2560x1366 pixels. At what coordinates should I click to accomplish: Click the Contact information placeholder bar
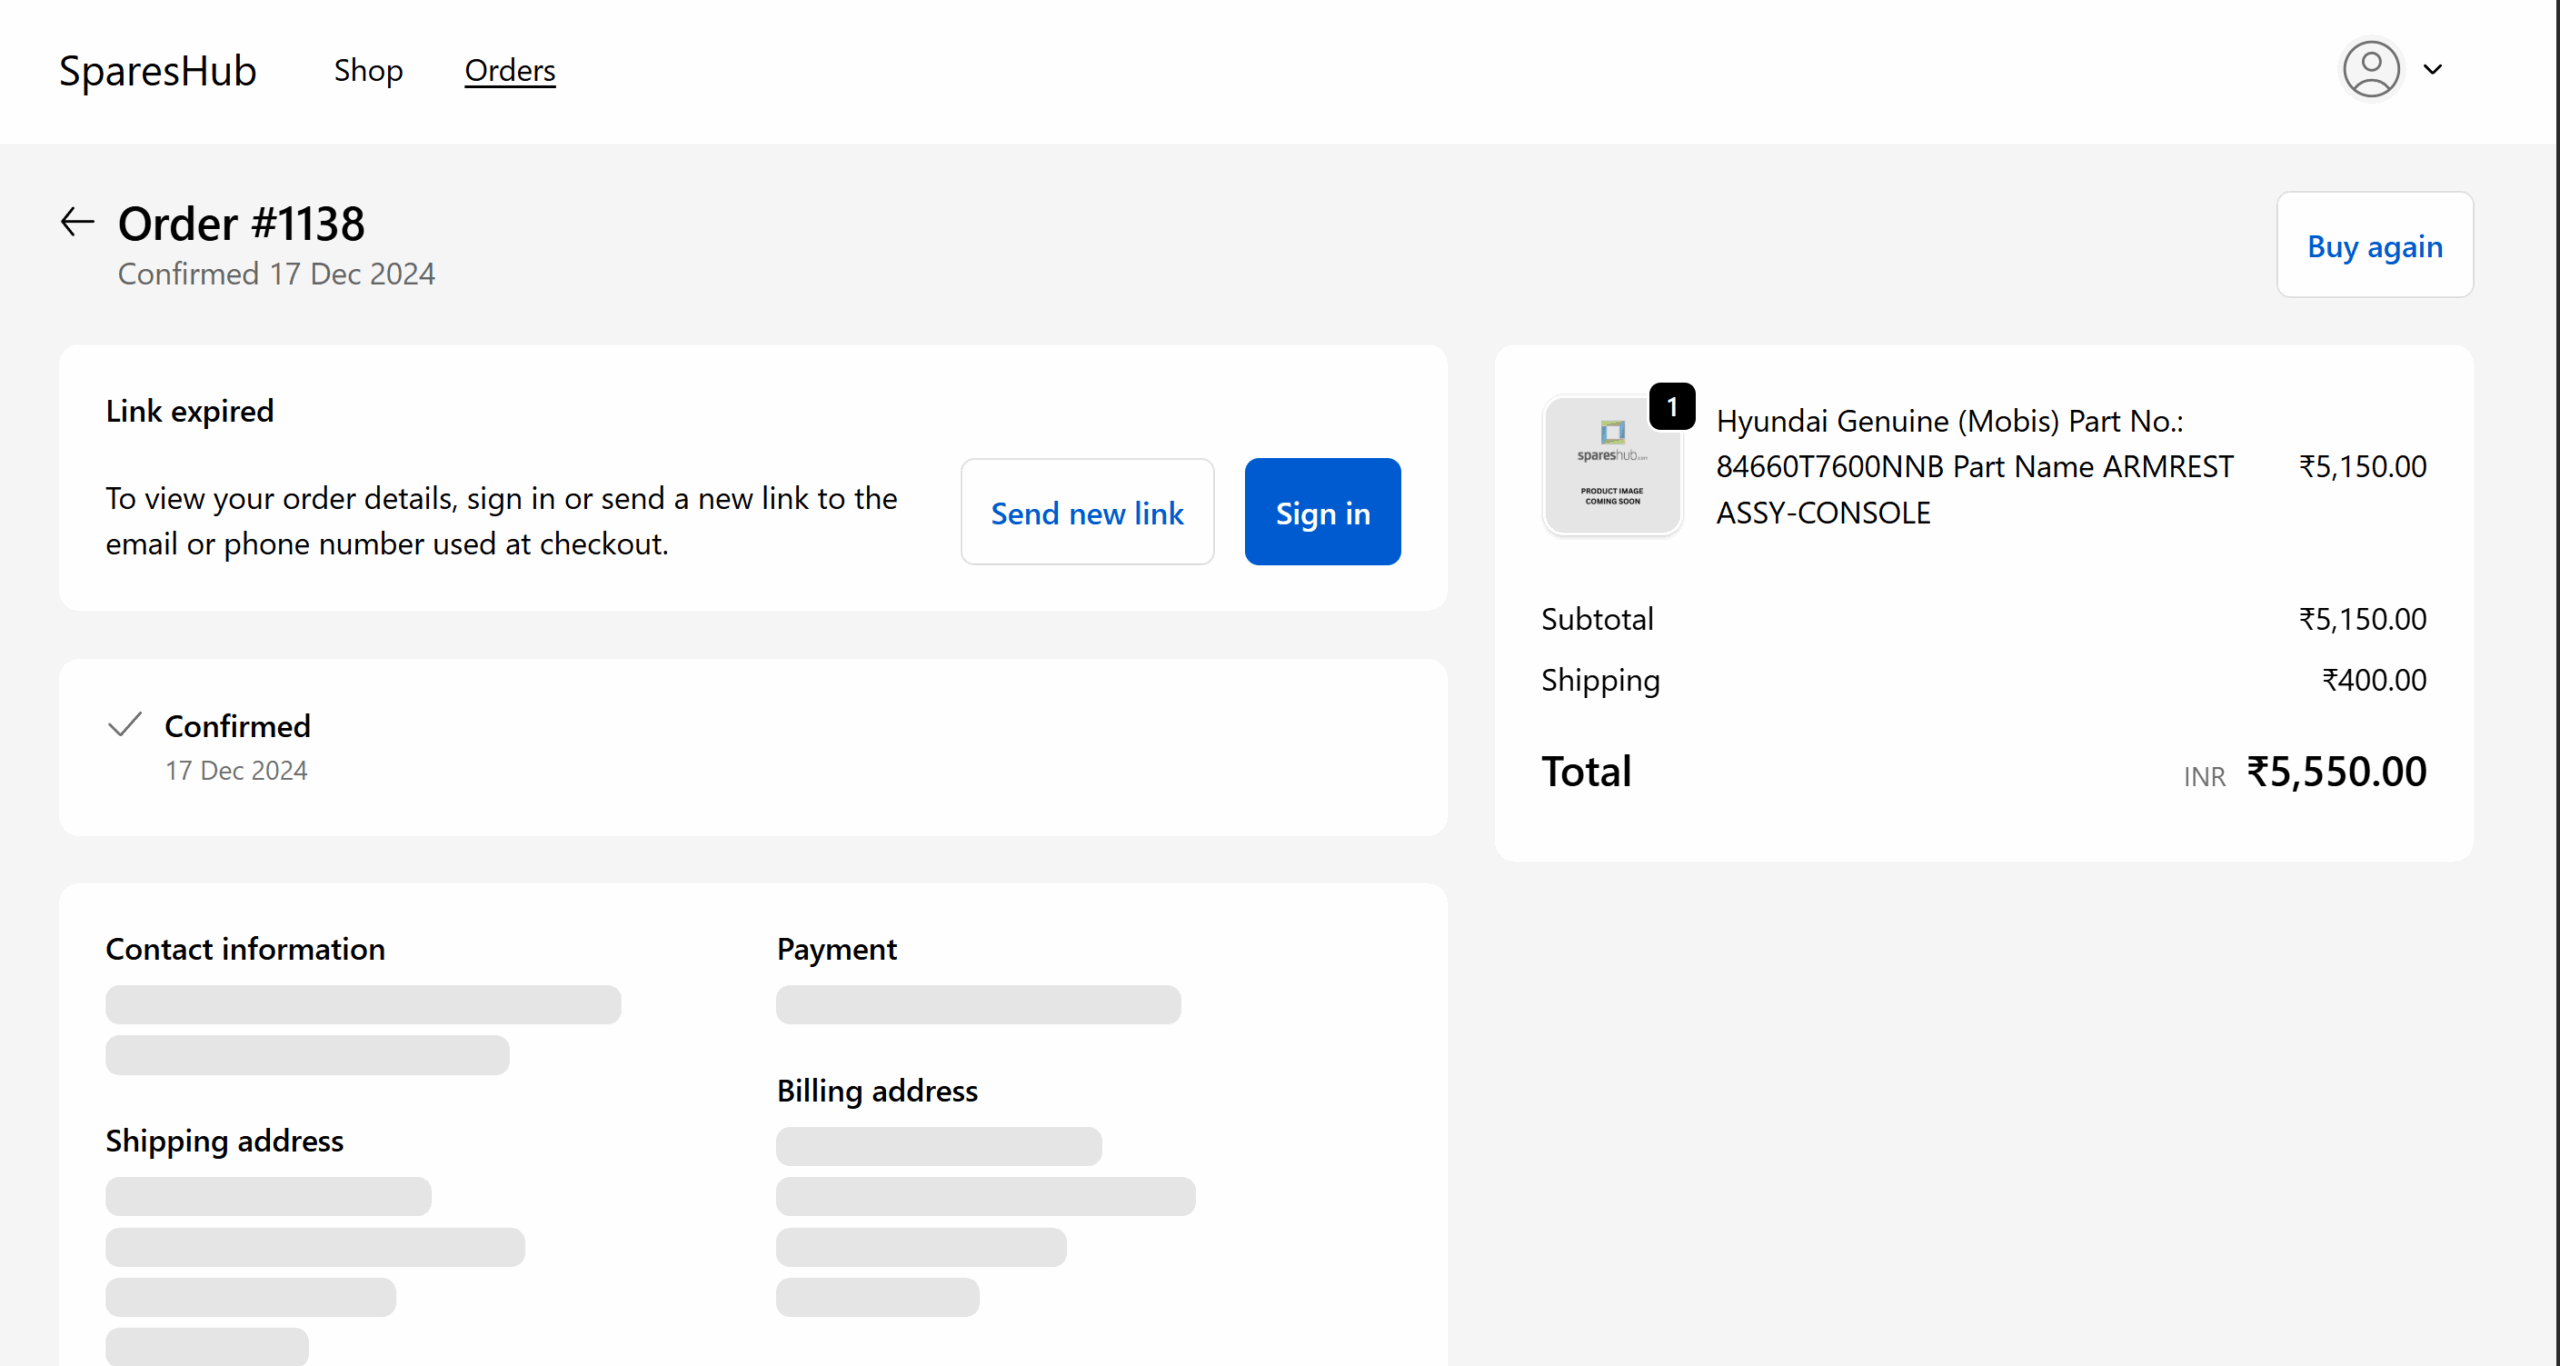coord(362,1004)
